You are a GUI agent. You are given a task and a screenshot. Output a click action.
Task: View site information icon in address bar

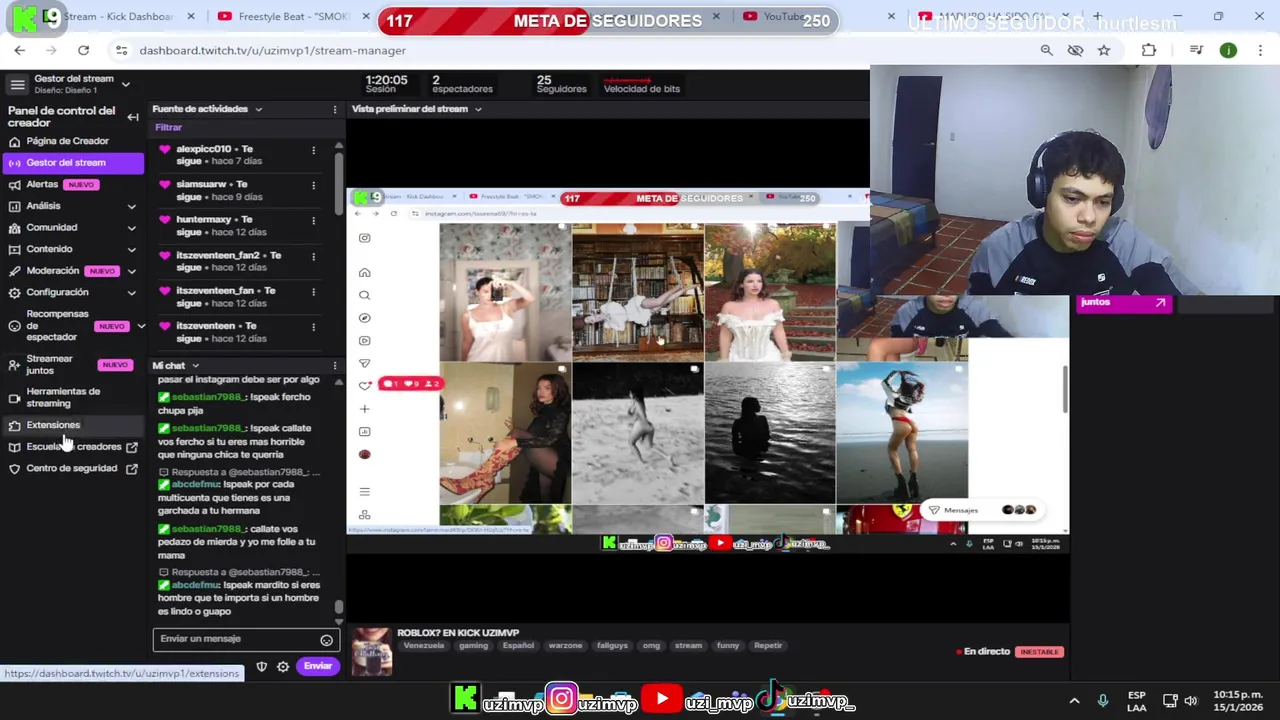click(121, 50)
